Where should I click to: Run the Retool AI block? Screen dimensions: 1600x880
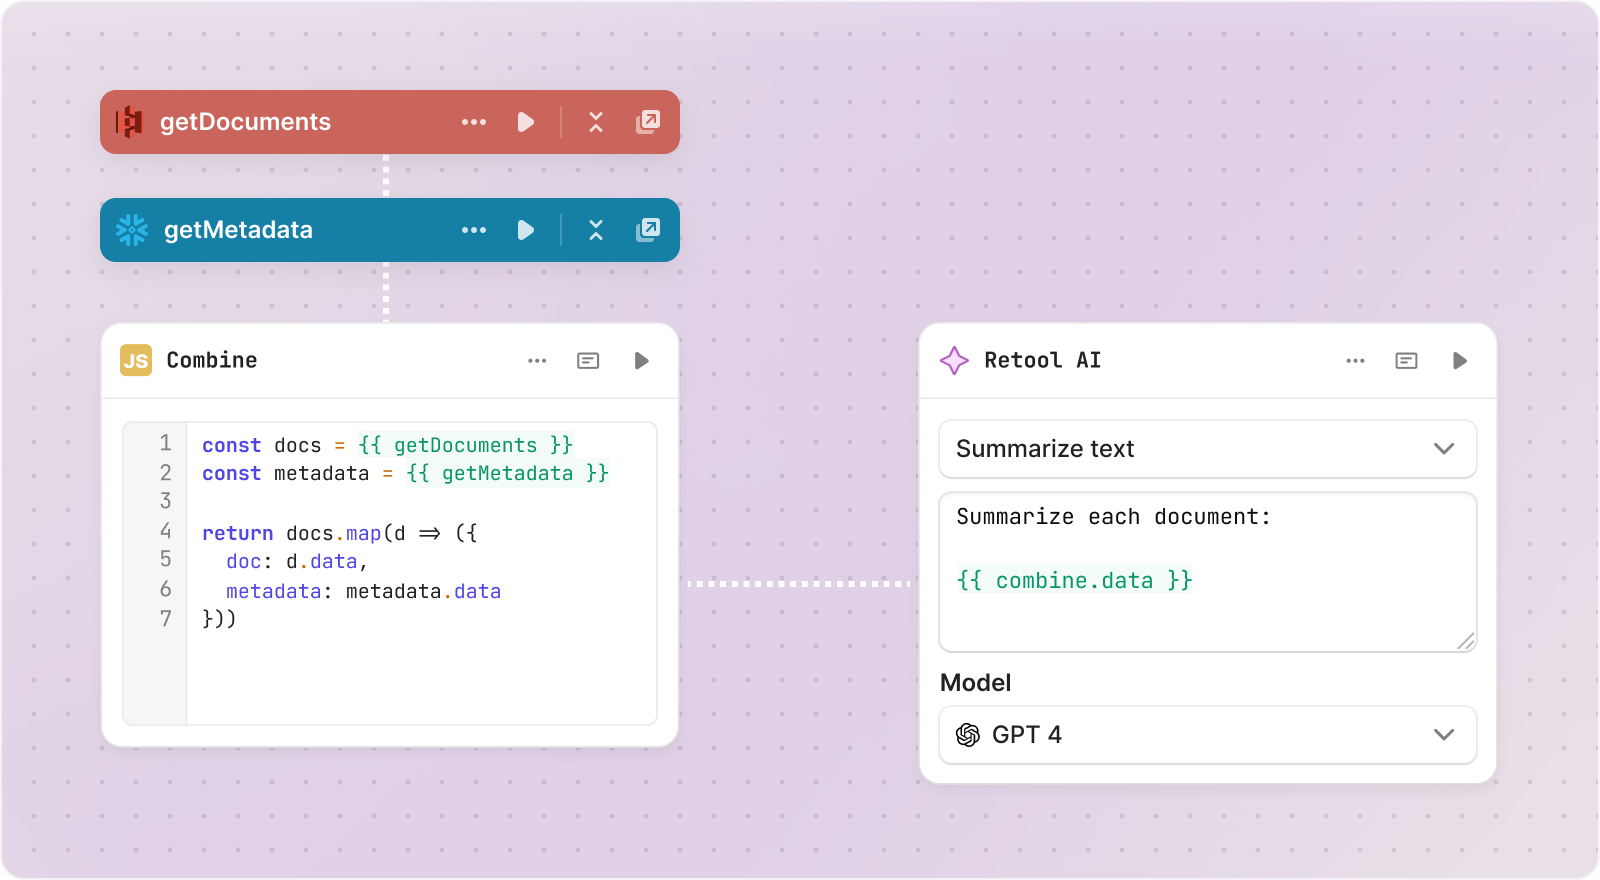[x=1459, y=361]
